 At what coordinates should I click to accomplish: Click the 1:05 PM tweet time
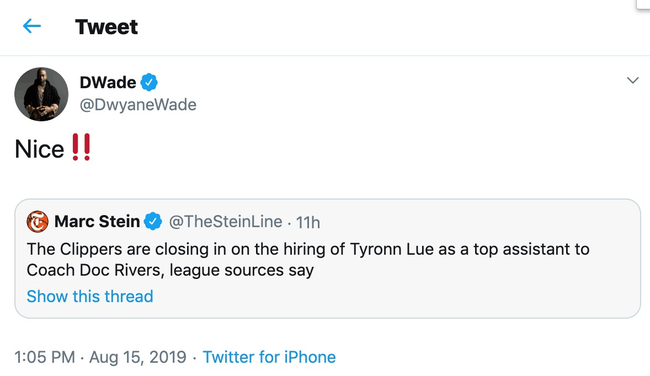tap(45, 357)
